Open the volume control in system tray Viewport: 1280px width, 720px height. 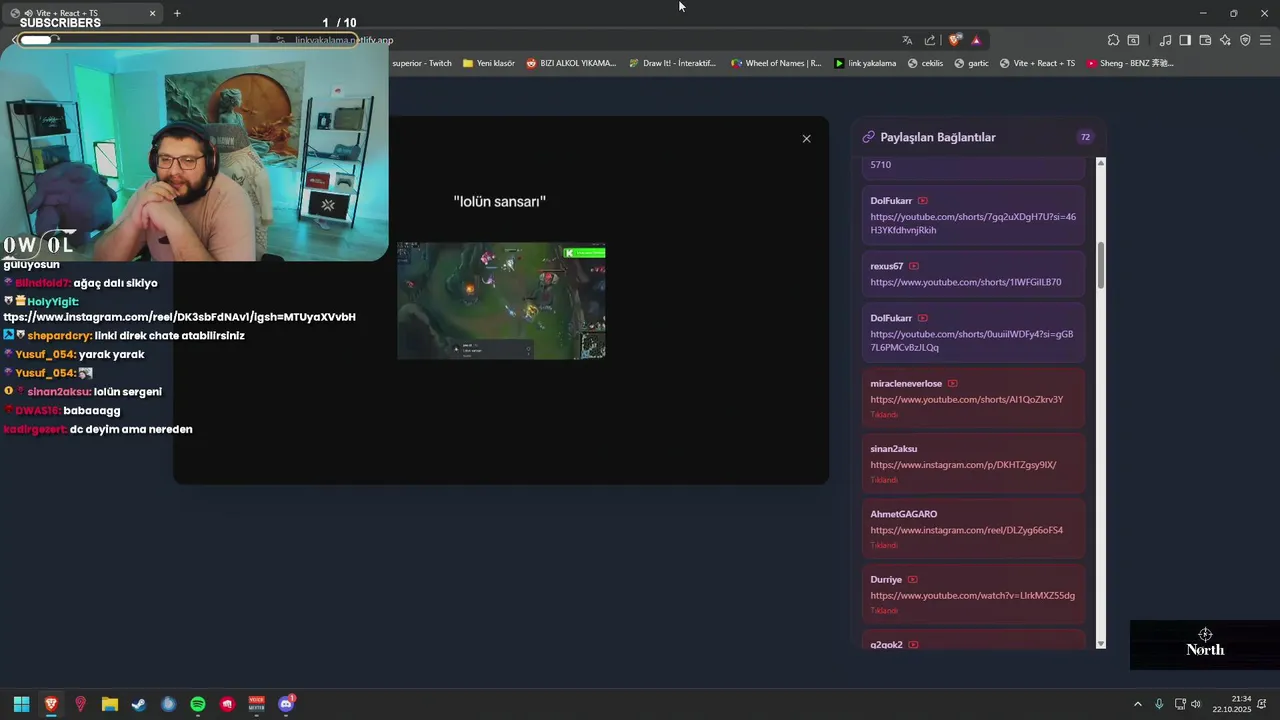point(1196,704)
